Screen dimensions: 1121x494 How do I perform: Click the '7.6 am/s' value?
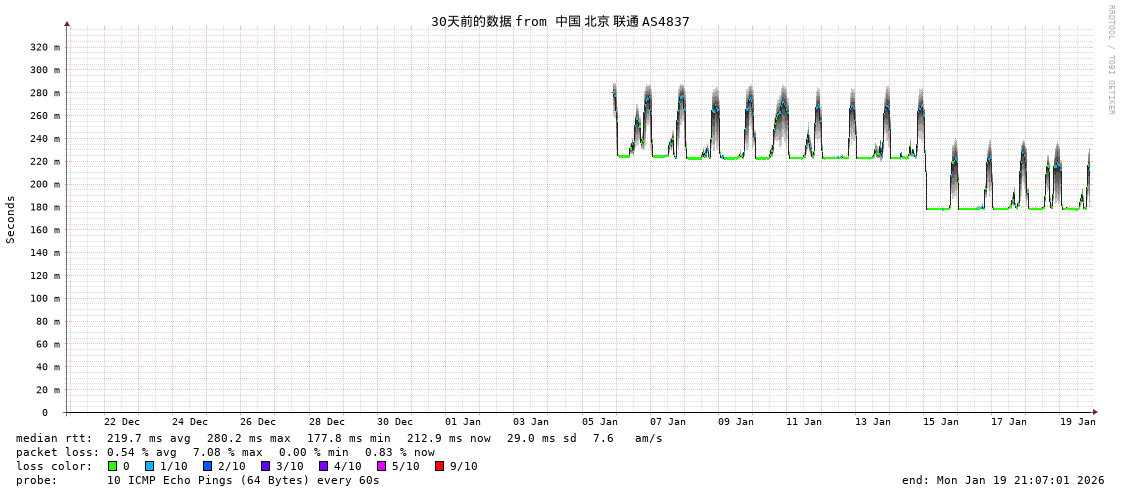[628, 438]
